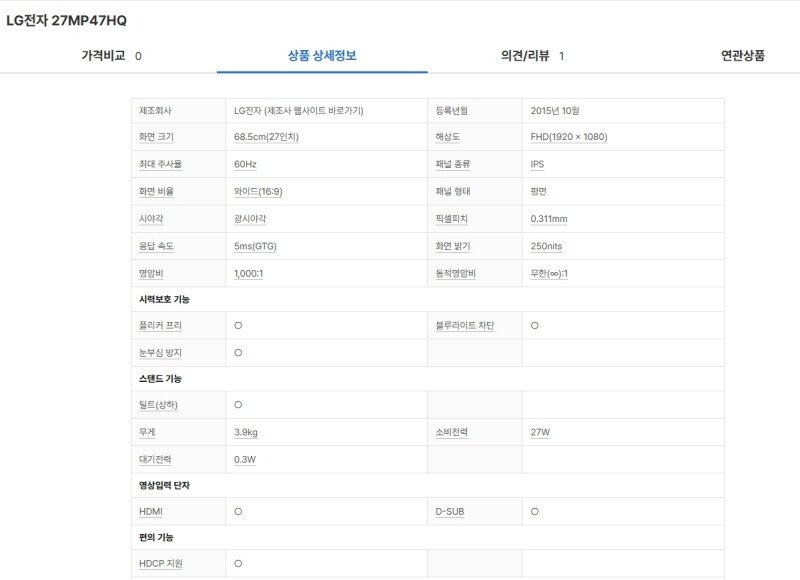Click the 0.3W standby value
800x580 pixels.
pos(245,459)
